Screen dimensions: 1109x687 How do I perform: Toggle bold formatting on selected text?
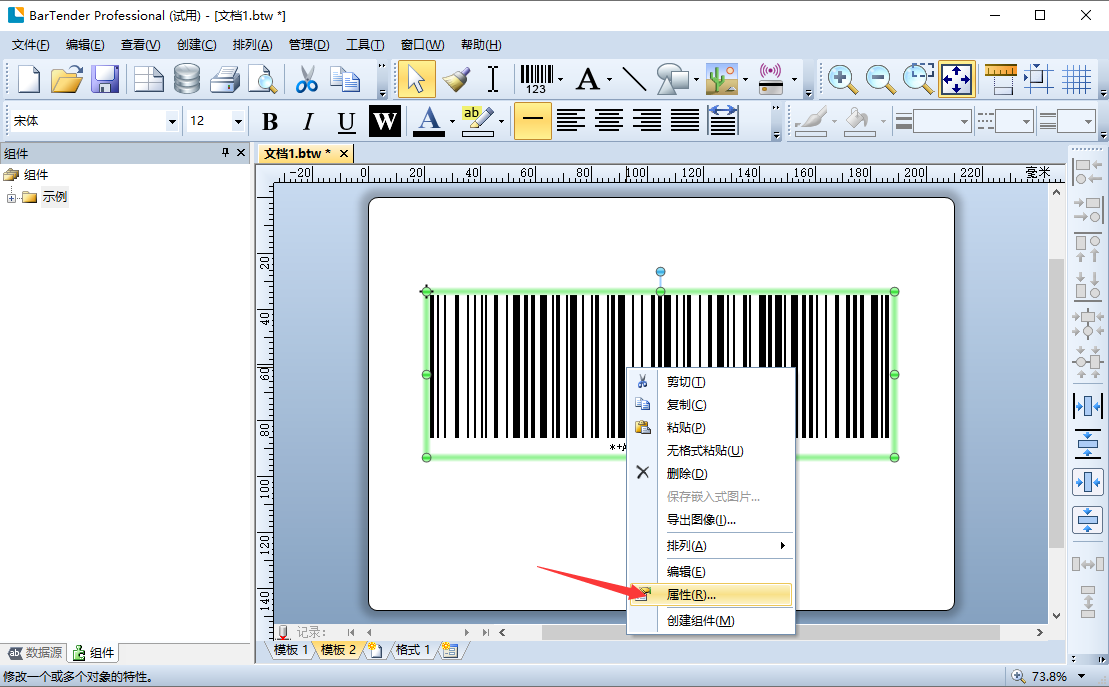270,120
